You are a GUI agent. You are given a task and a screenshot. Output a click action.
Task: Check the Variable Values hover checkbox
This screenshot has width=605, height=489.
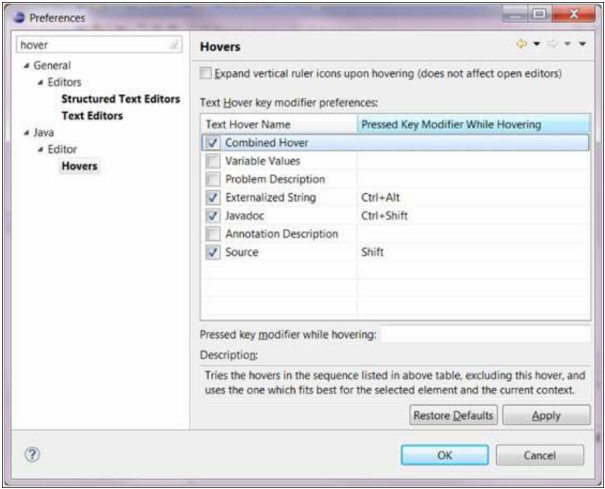coord(213,161)
